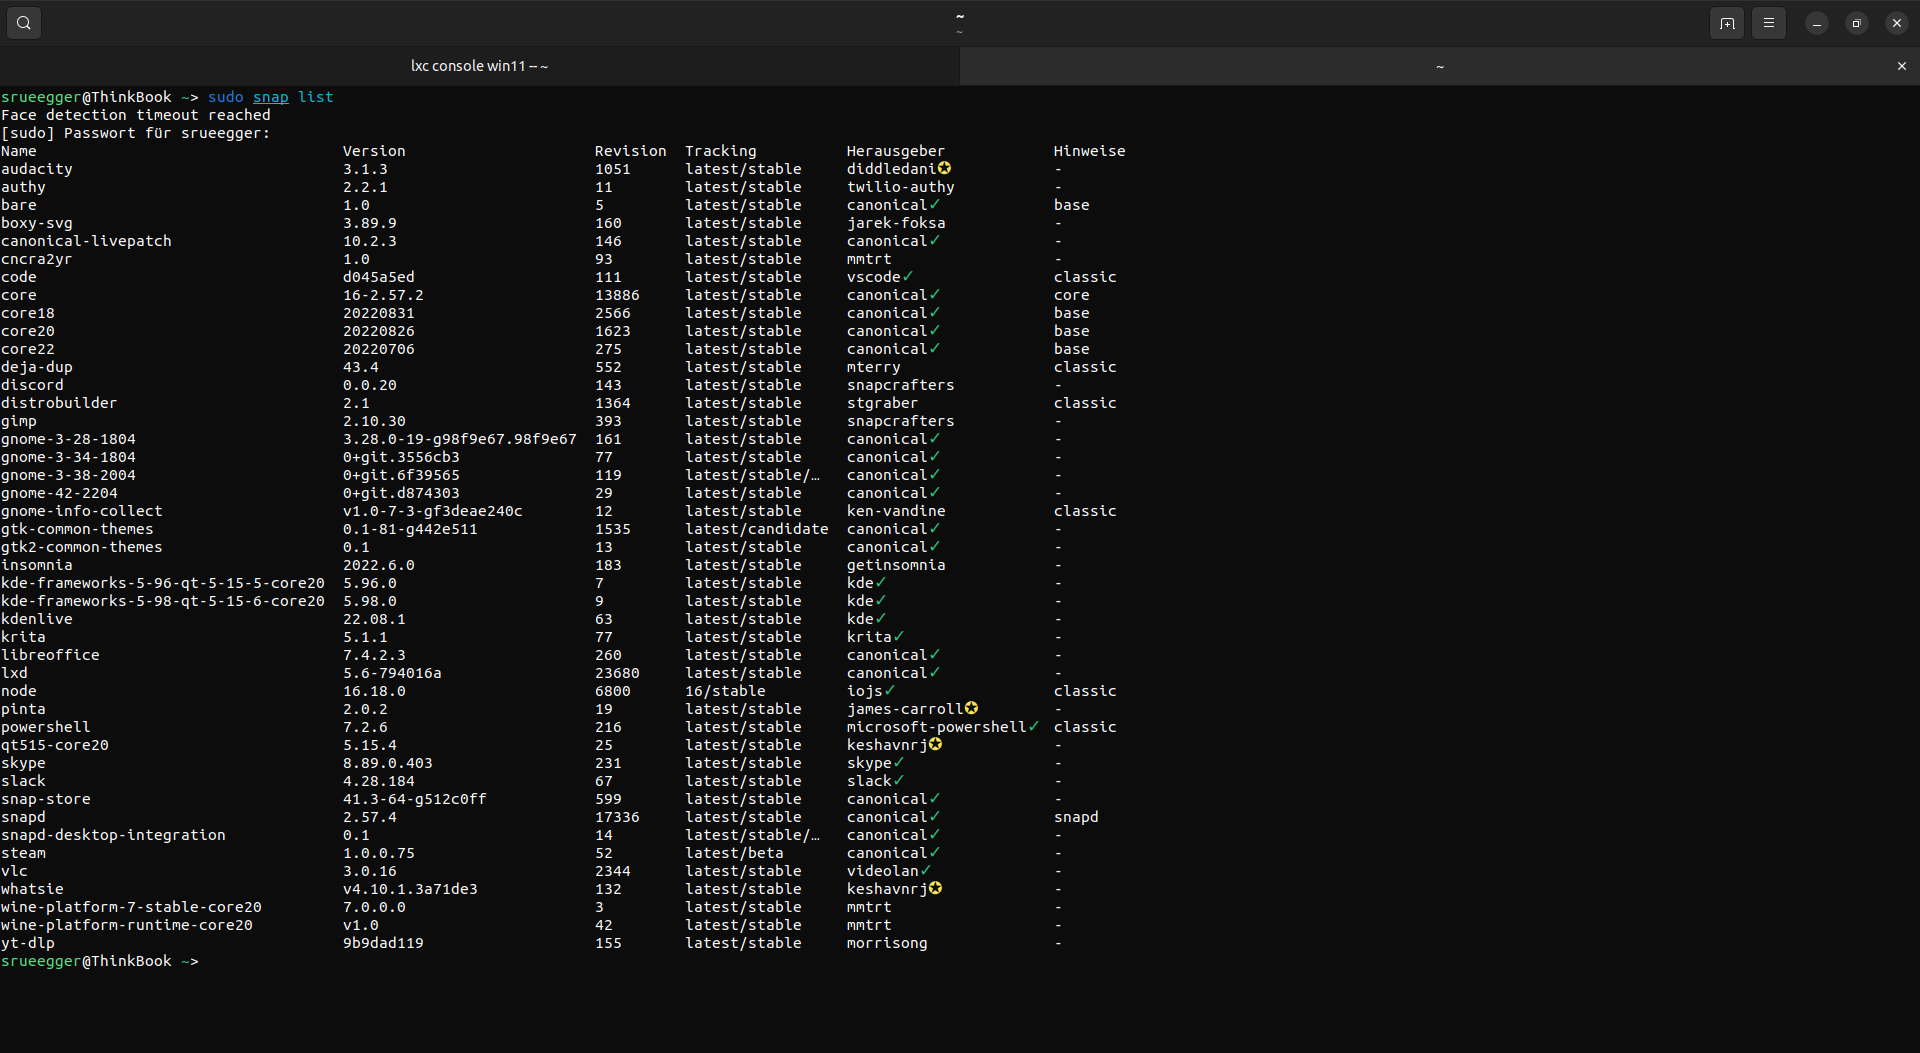Click 'gtk-common-themes' entry
This screenshot has height=1053, width=1920.
point(77,529)
